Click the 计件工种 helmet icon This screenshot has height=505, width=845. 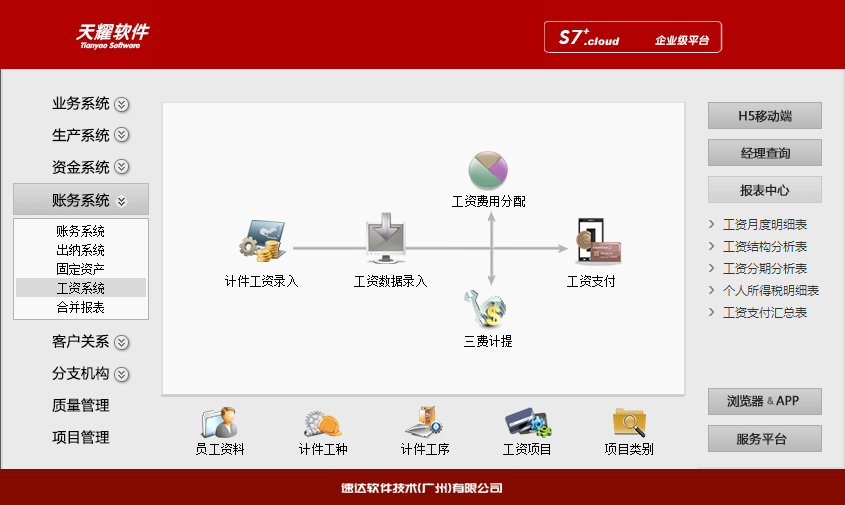(322, 423)
